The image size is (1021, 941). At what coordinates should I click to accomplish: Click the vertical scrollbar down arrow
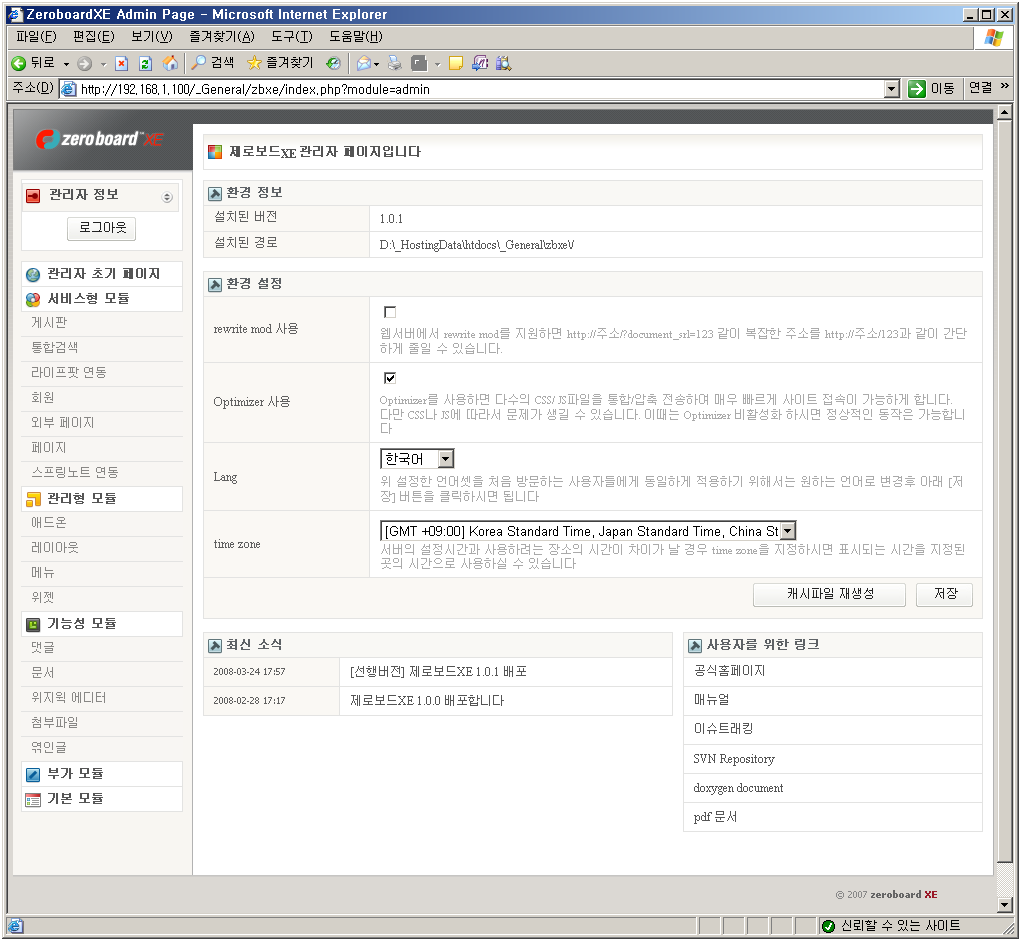coord(1004,905)
